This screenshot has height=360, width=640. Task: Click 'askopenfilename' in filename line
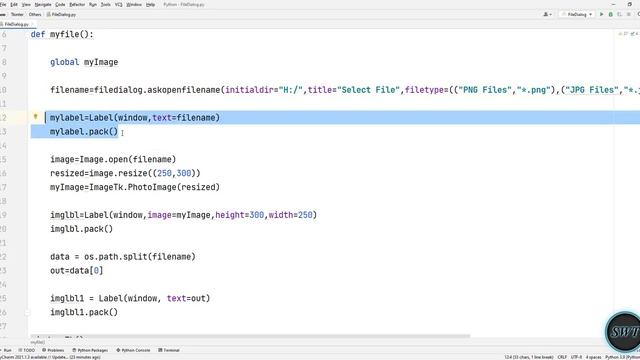[x=184, y=90]
